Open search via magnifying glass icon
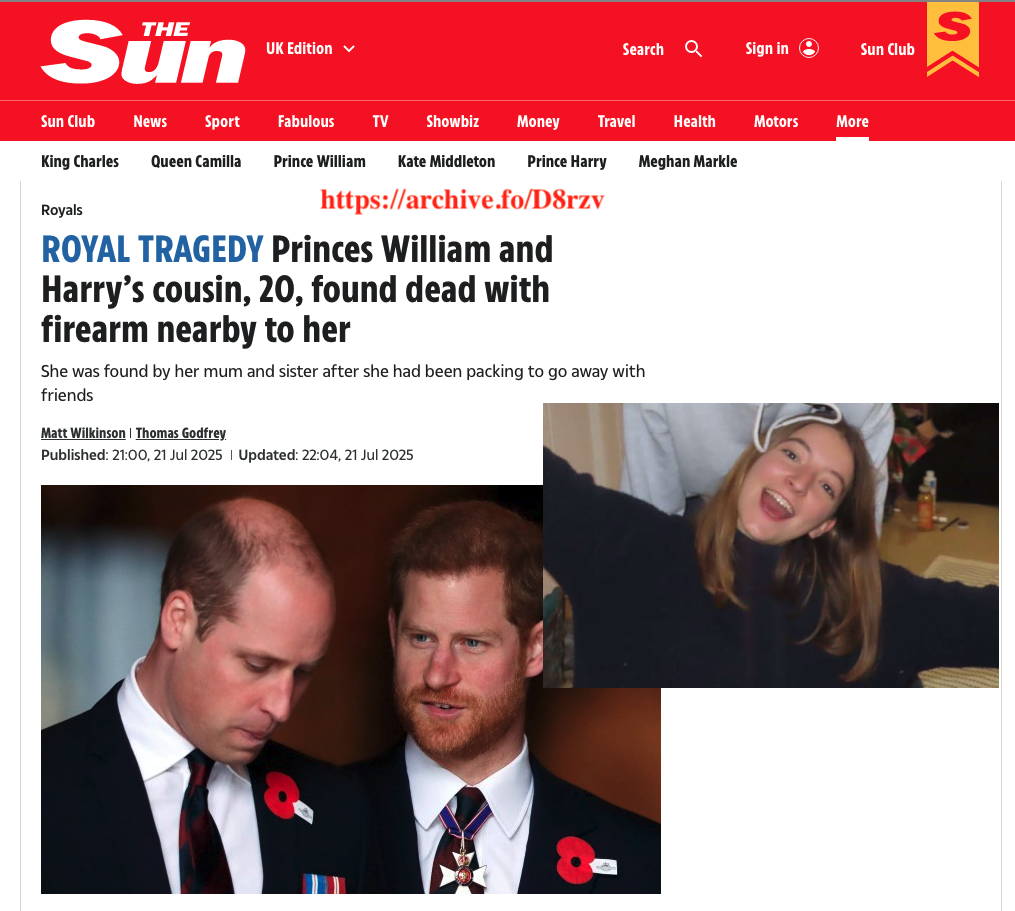Viewport: 1015px width, 911px height. coord(693,49)
